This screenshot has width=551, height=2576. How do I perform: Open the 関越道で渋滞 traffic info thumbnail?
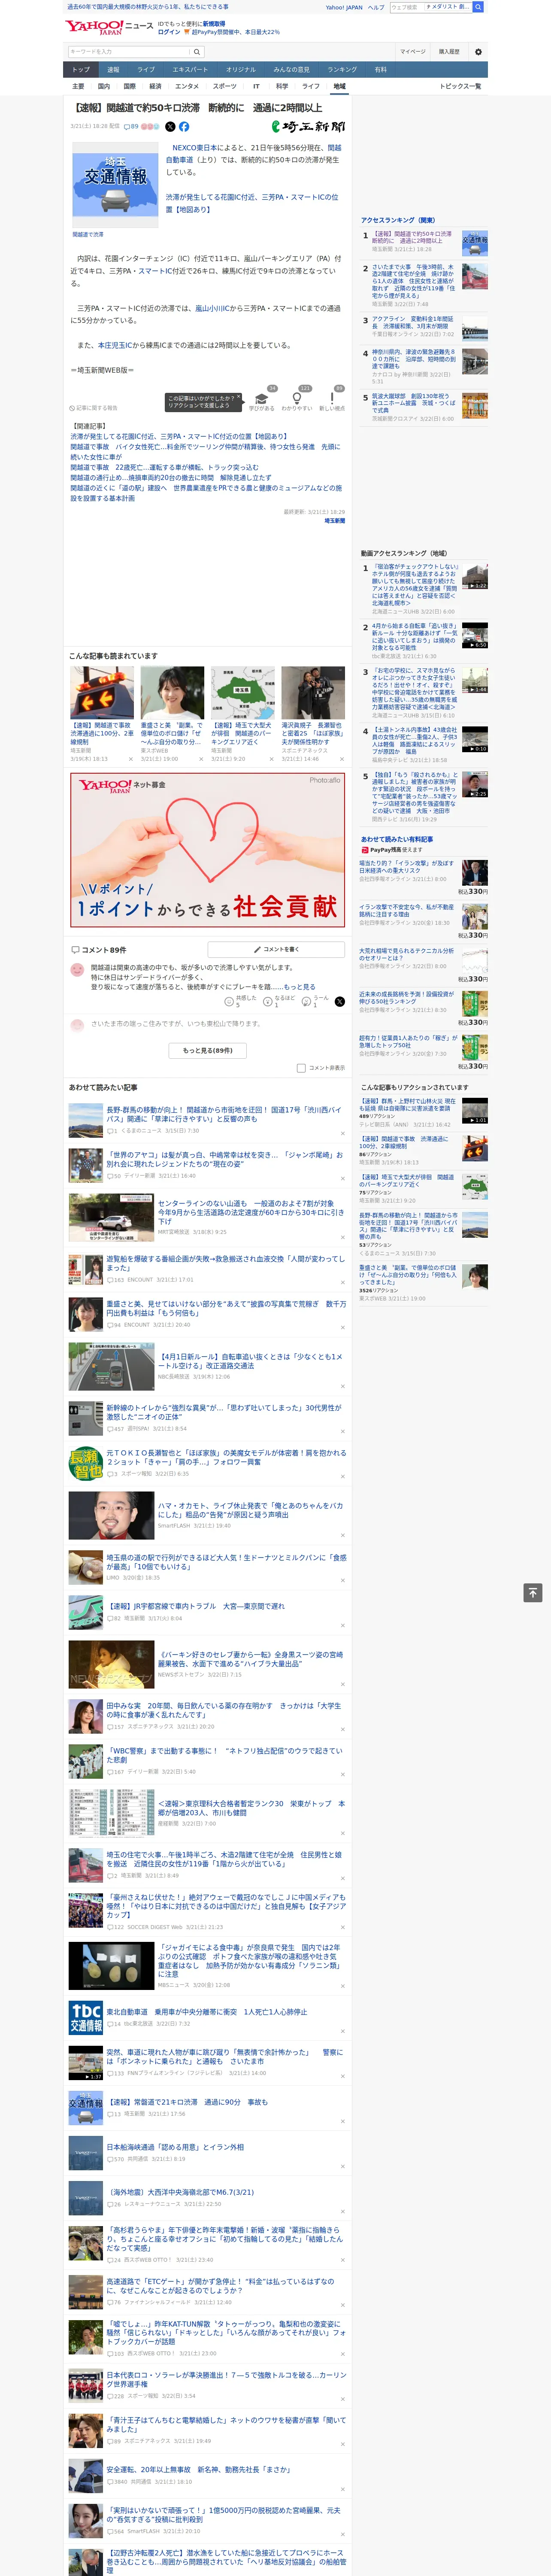point(115,185)
